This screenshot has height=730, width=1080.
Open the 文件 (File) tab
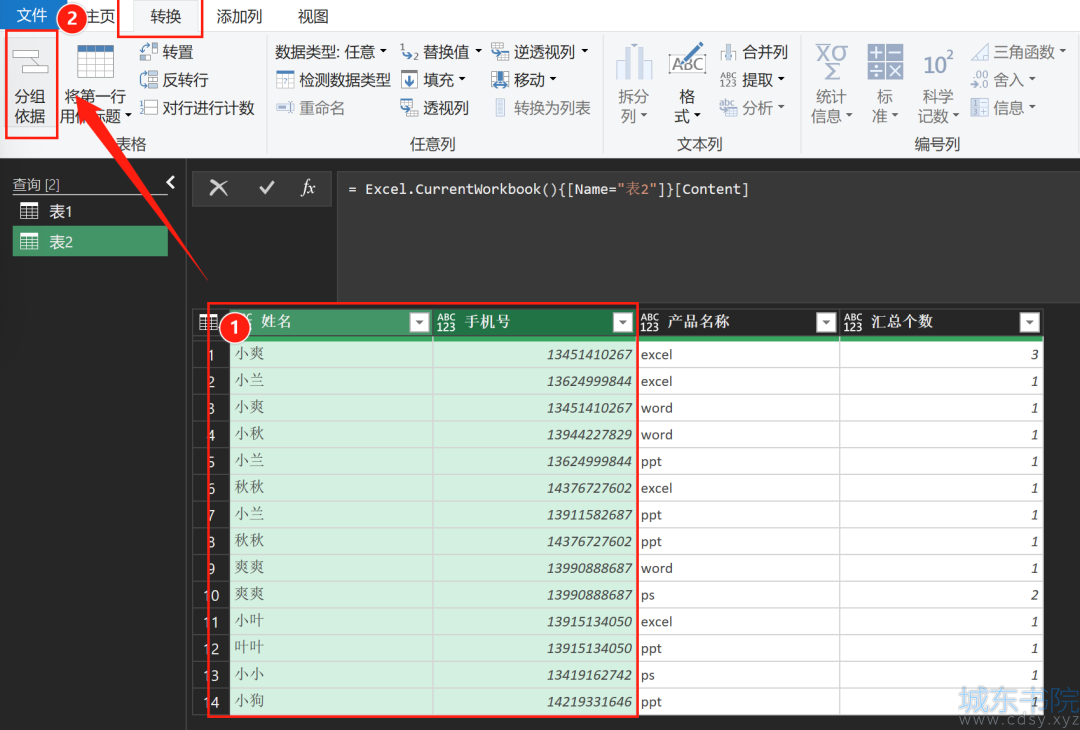point(31,15)
